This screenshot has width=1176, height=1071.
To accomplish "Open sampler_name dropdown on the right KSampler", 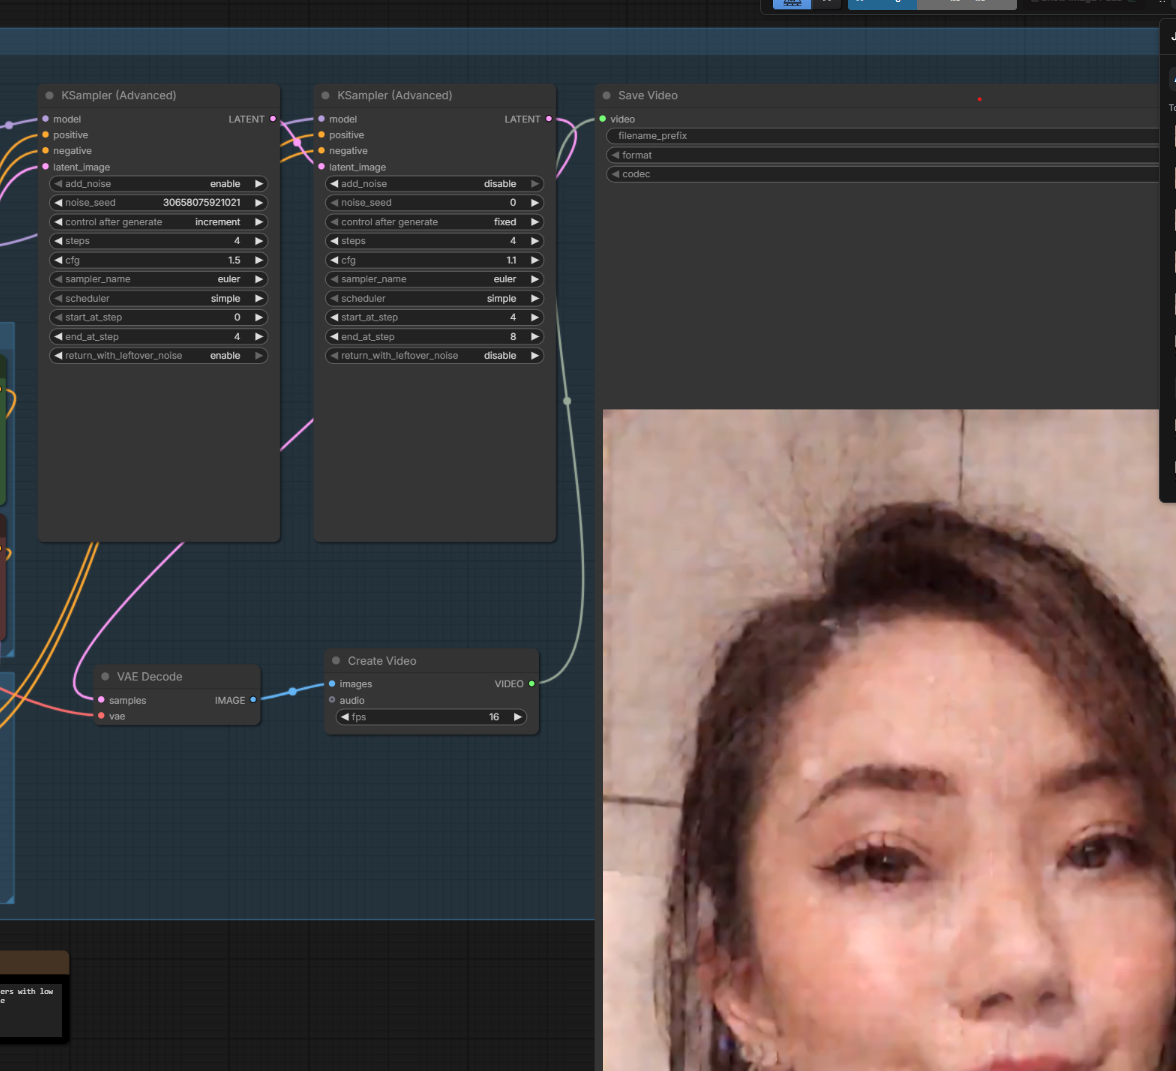I will click(434, 279).
